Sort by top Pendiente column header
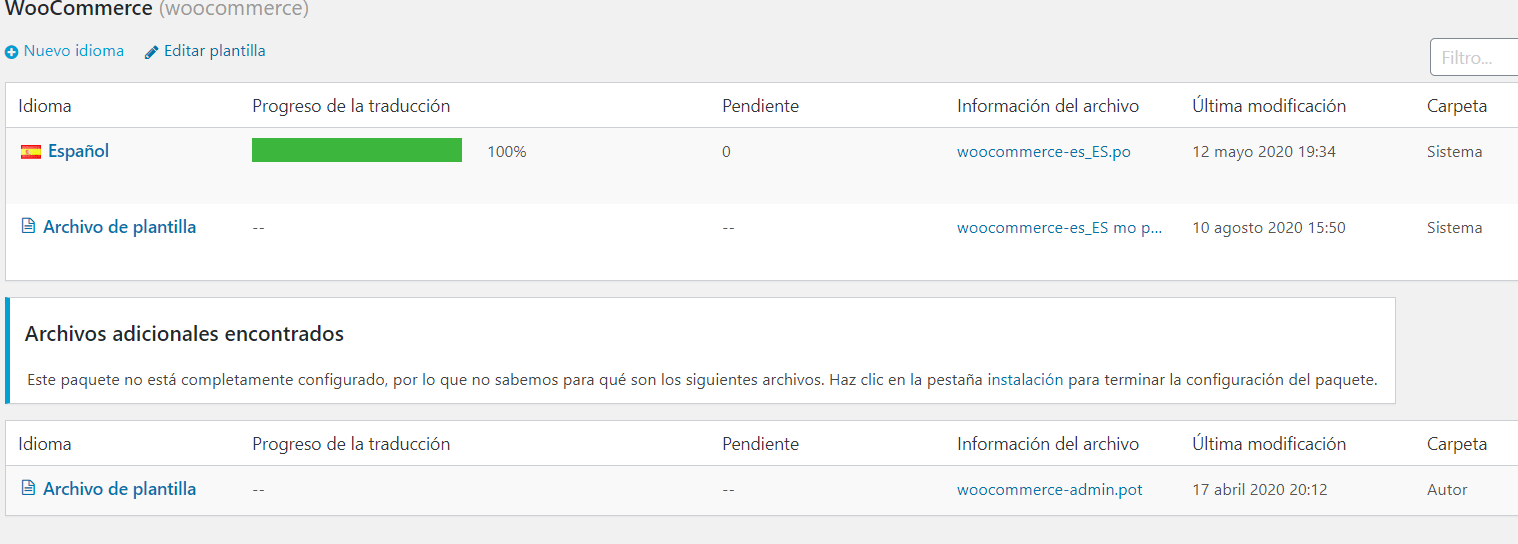 (760, 106)
